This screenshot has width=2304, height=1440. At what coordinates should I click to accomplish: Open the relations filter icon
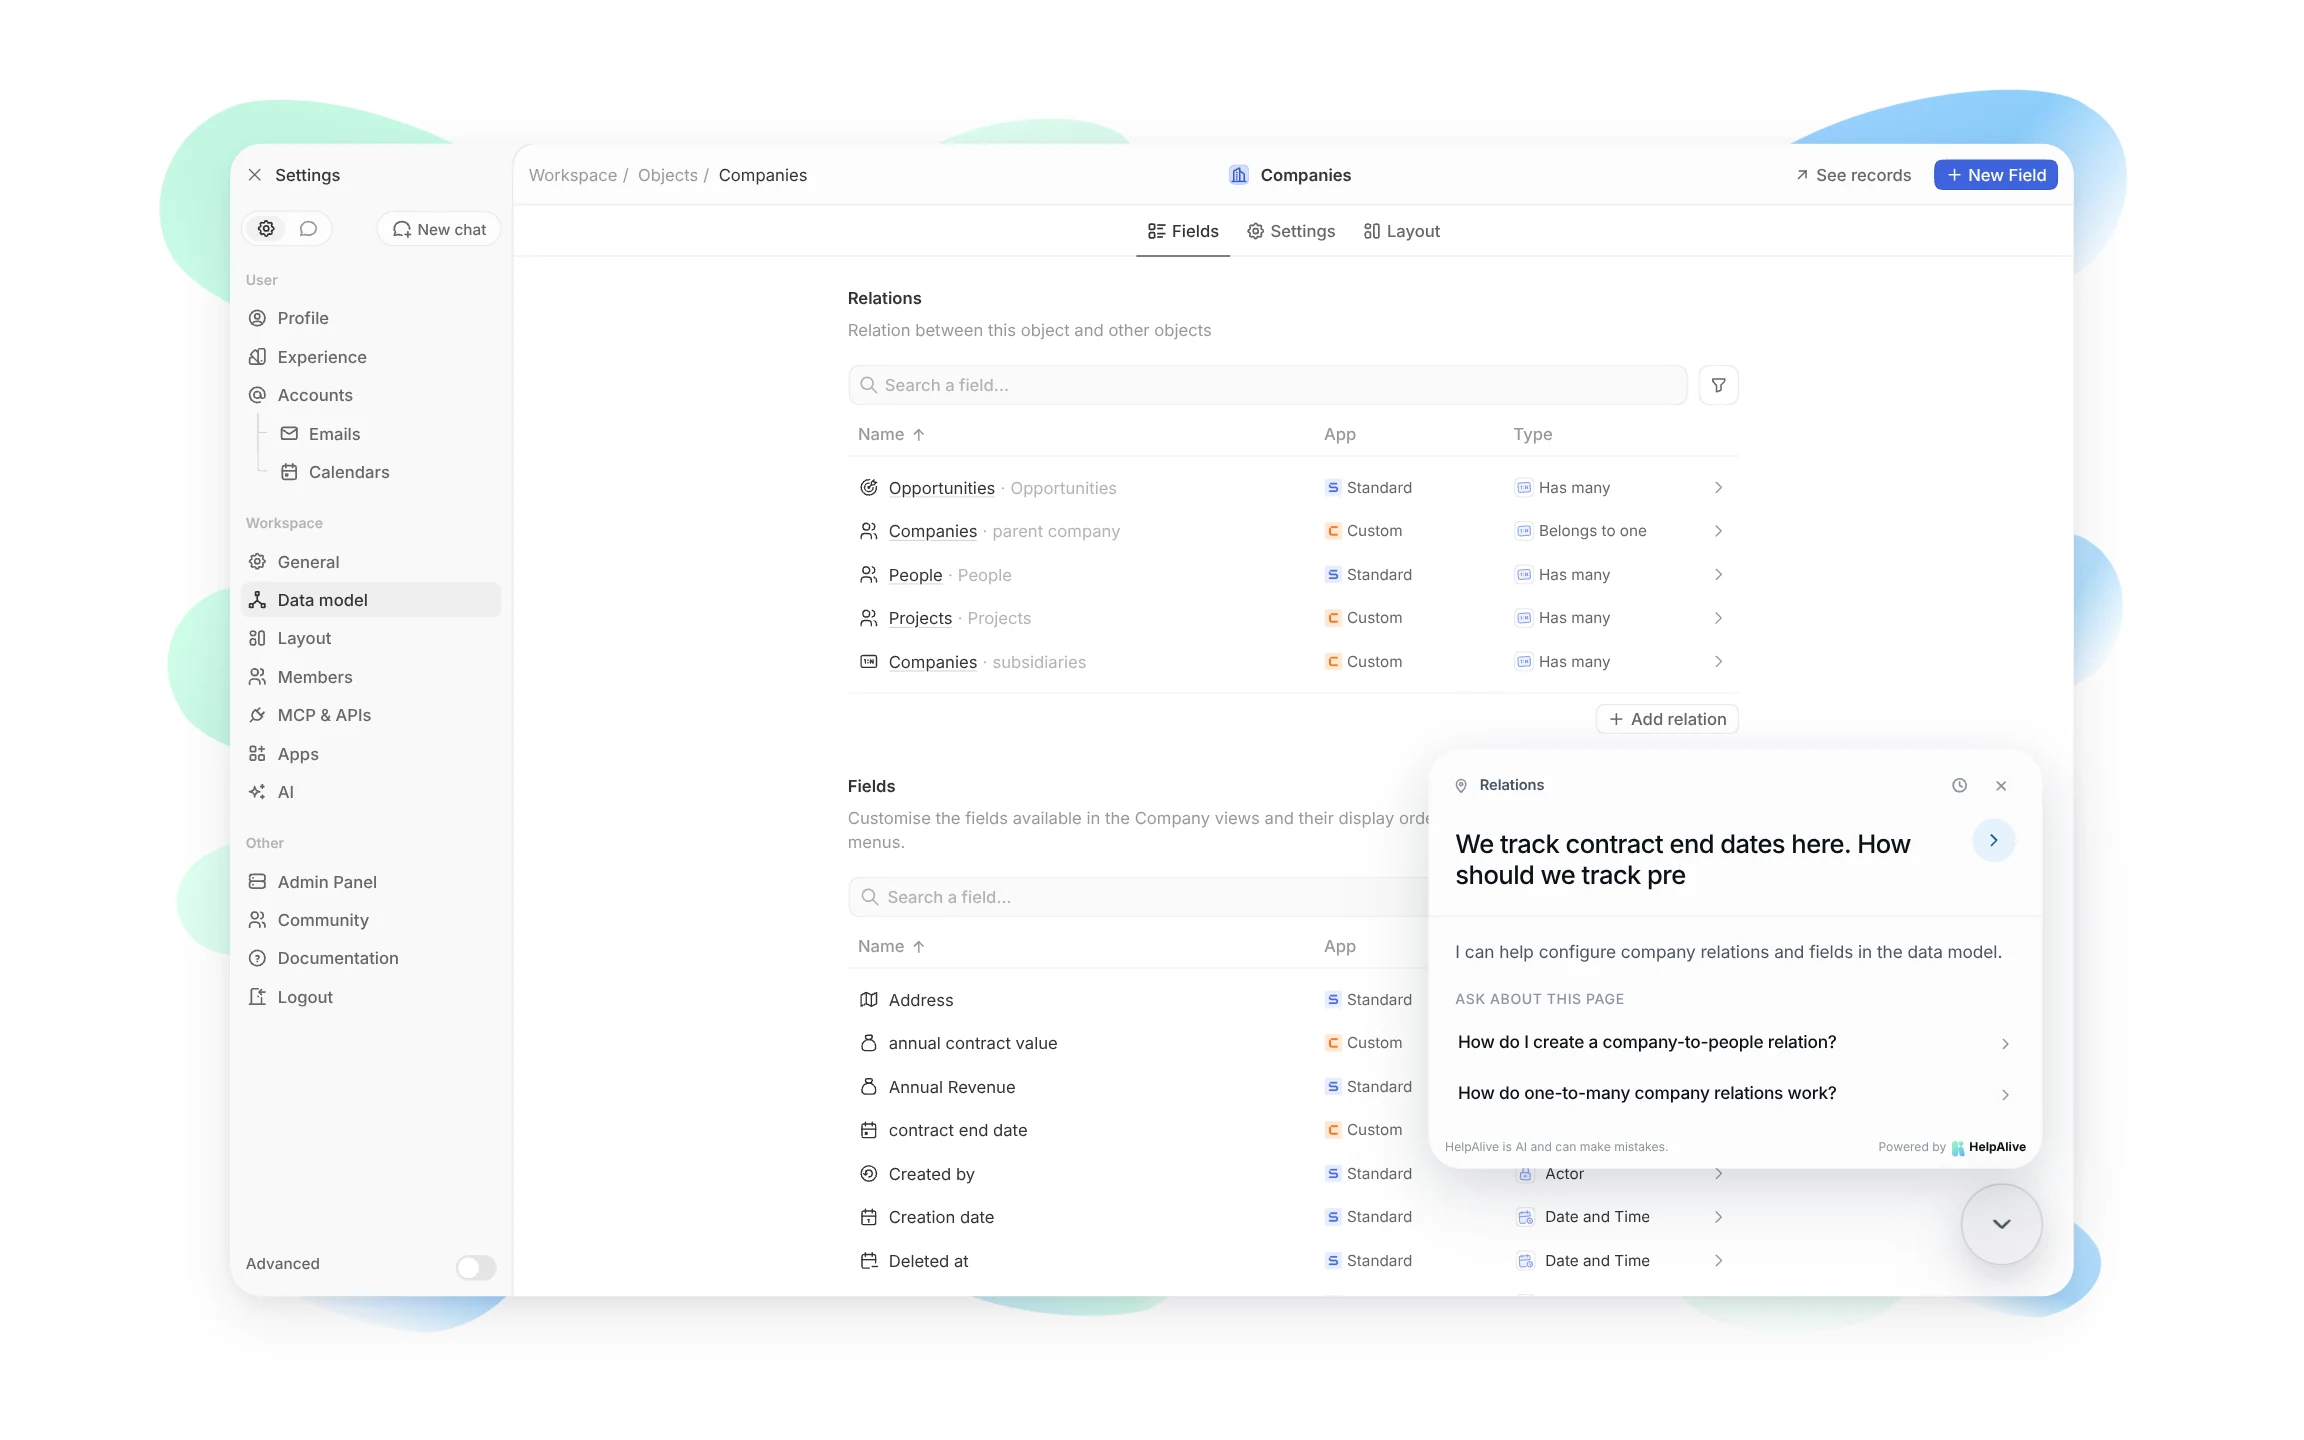point(1718,385)
